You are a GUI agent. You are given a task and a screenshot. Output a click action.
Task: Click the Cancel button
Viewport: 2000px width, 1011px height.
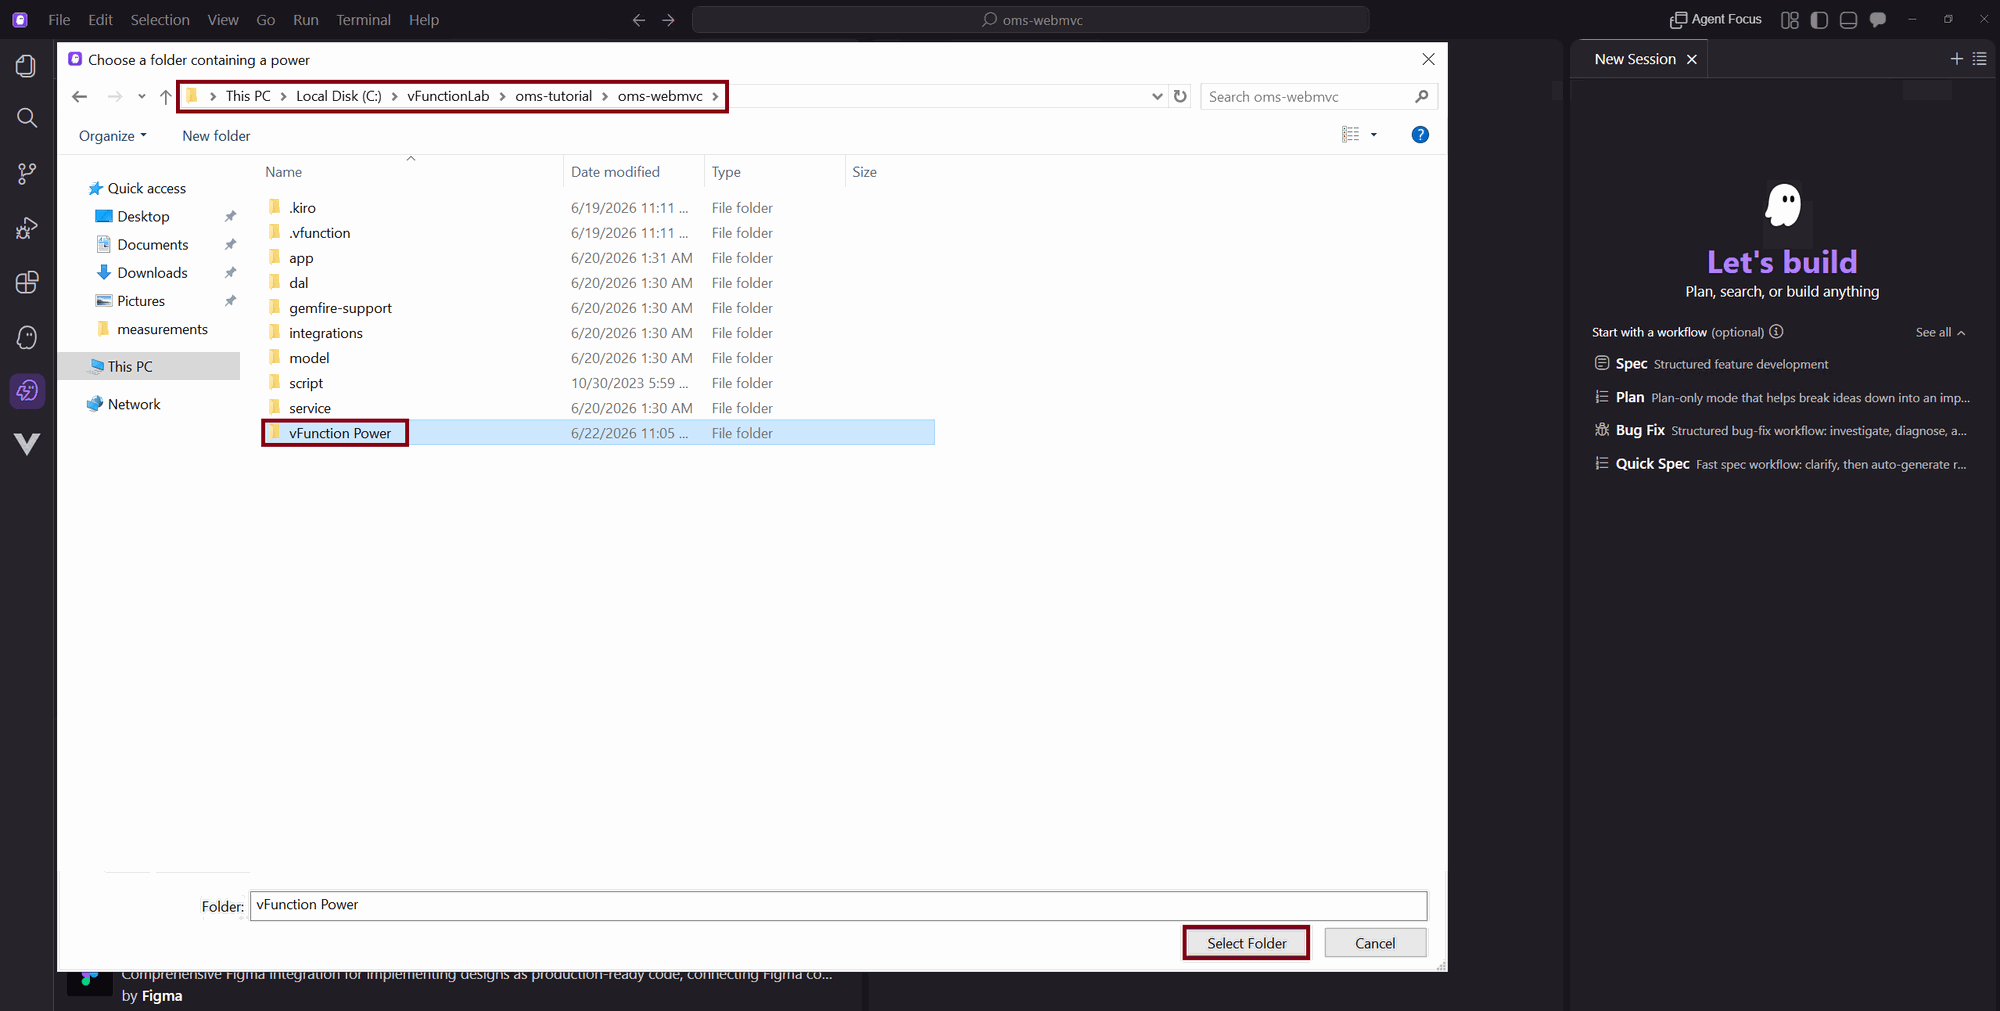(1375, 943)
